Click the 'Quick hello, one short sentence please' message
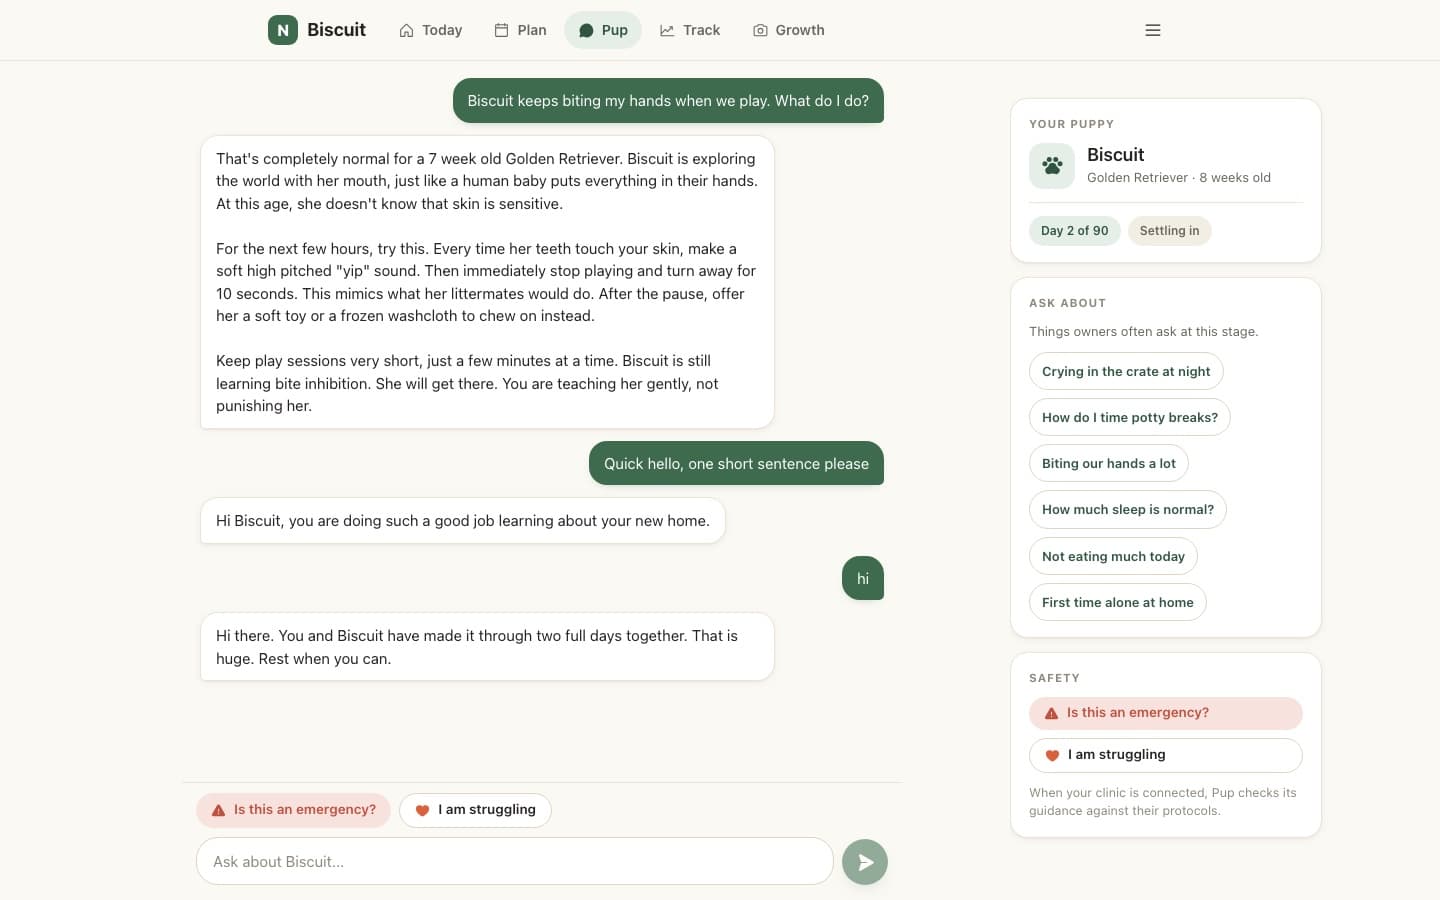 736,463
